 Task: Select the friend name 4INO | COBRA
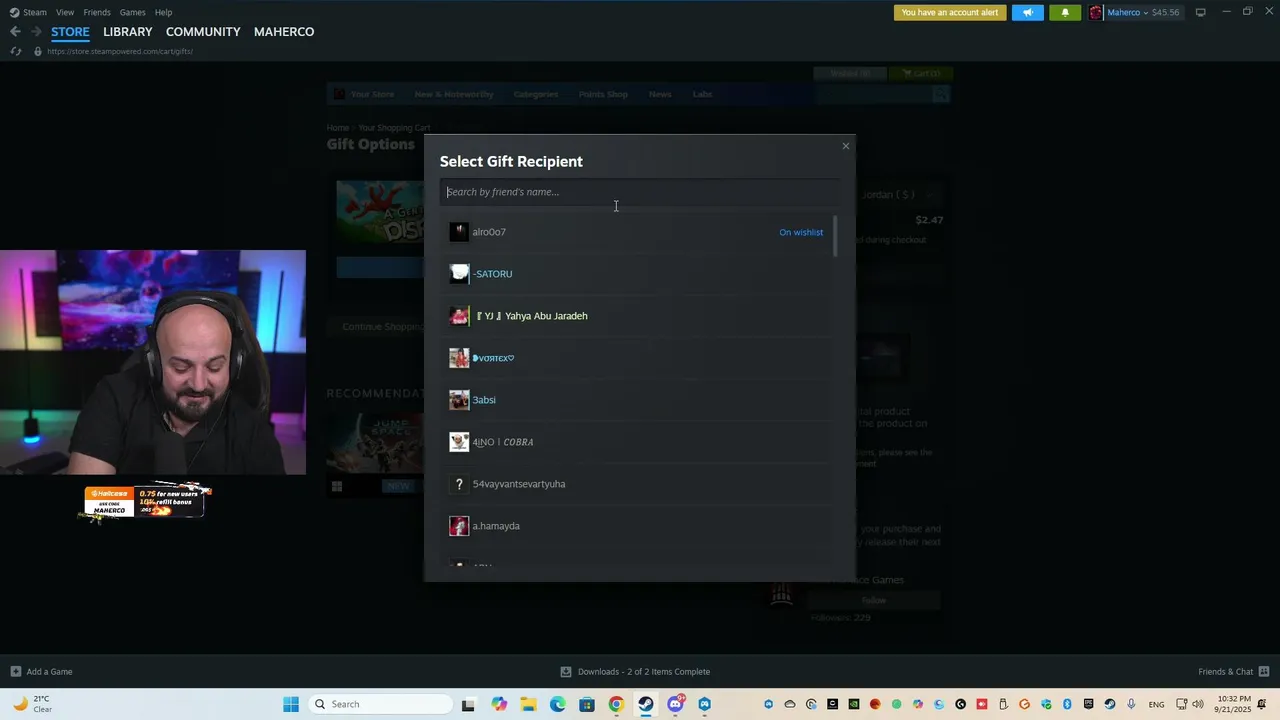(503, 442)
